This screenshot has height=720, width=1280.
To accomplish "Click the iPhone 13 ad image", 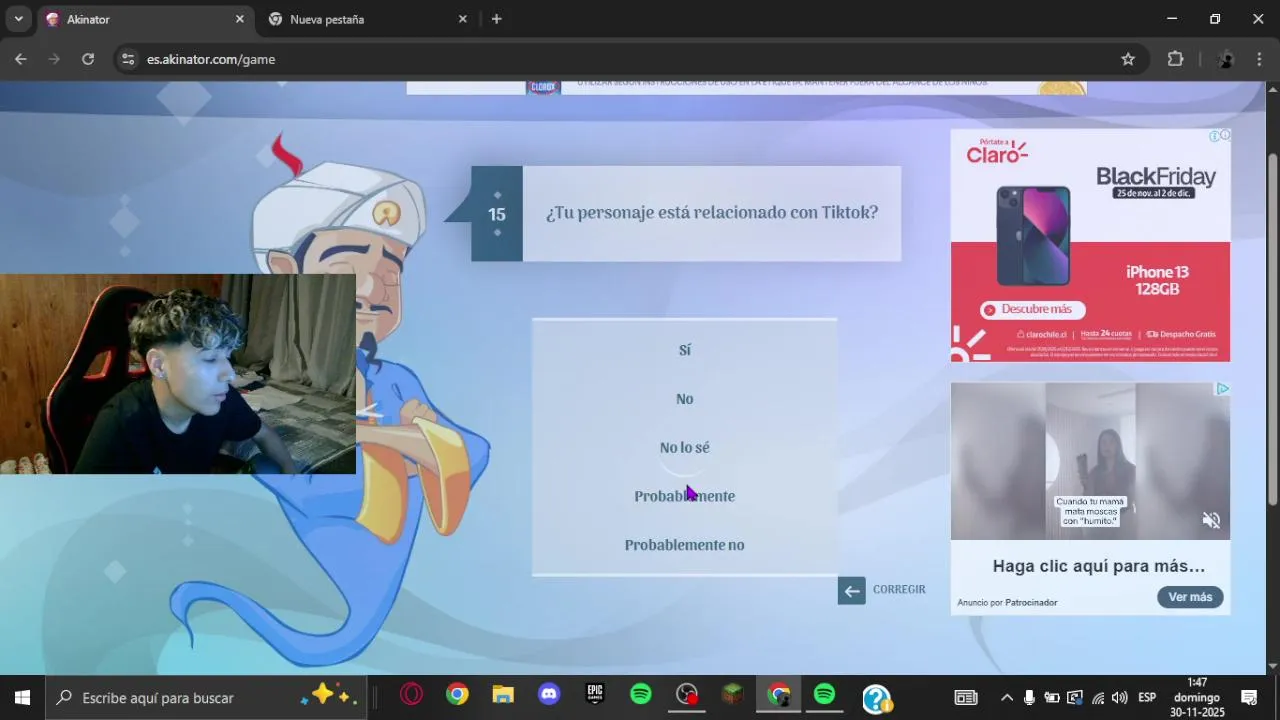I will (x=1033, y=236).
